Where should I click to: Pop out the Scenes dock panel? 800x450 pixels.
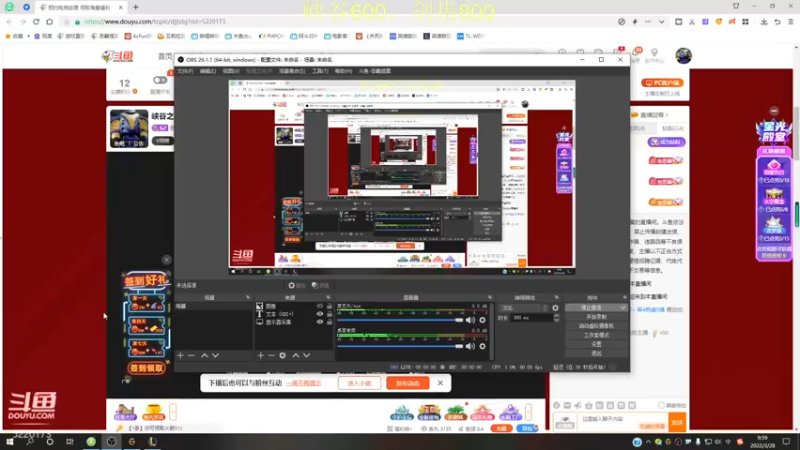click(x=248, y=297)
